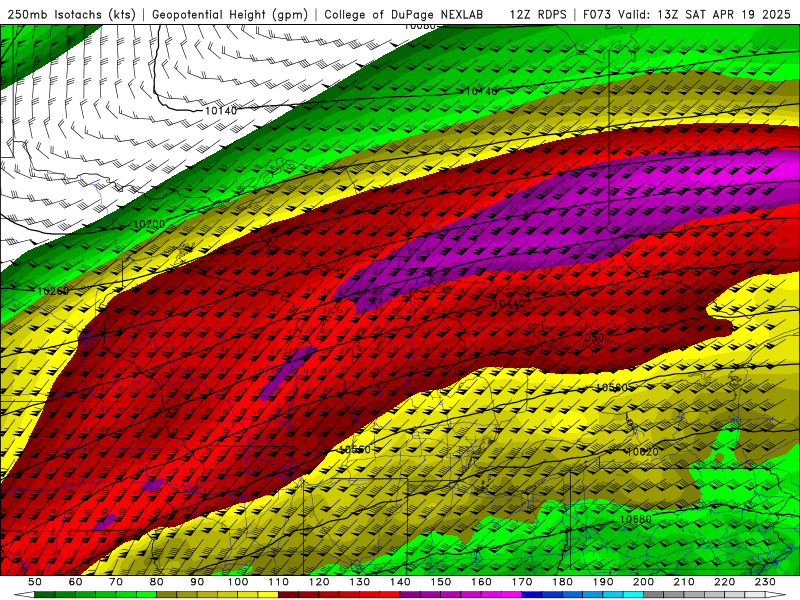Click the 80 value on the color scale
Screen dimensions: 800x600
[x=157, y=582]
